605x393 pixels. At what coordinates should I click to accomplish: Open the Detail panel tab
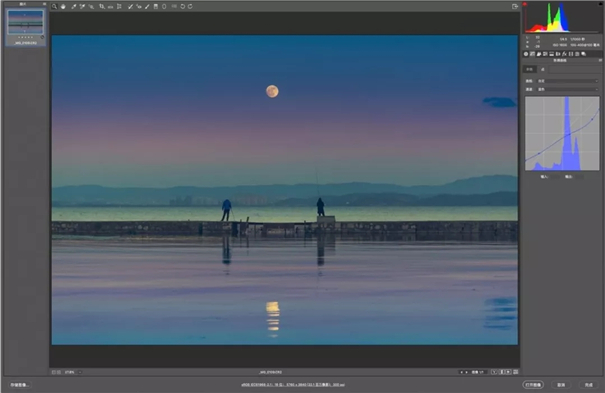[539, 54]
